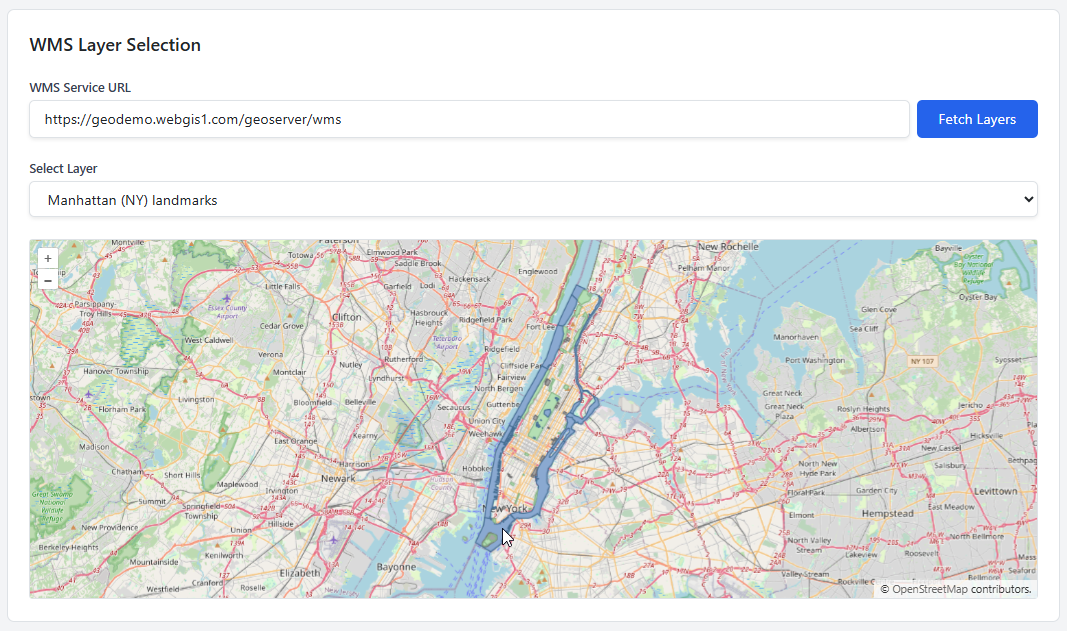Click the NY 107 route shield
The height and width of the screenshot is (631, 1067).
point(922,360)
